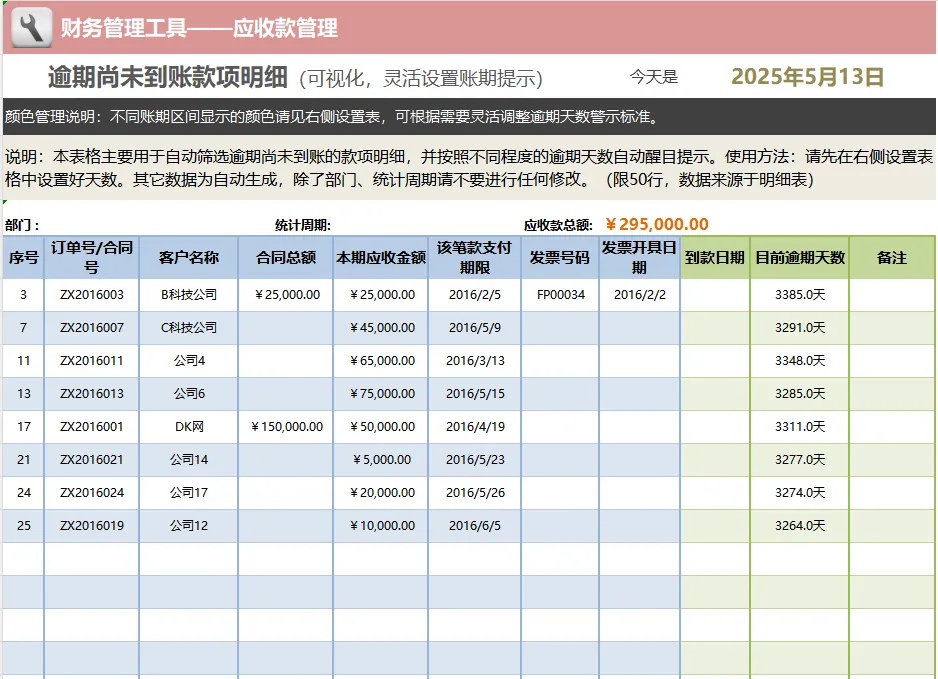Select order number ZX2016024

92,492
